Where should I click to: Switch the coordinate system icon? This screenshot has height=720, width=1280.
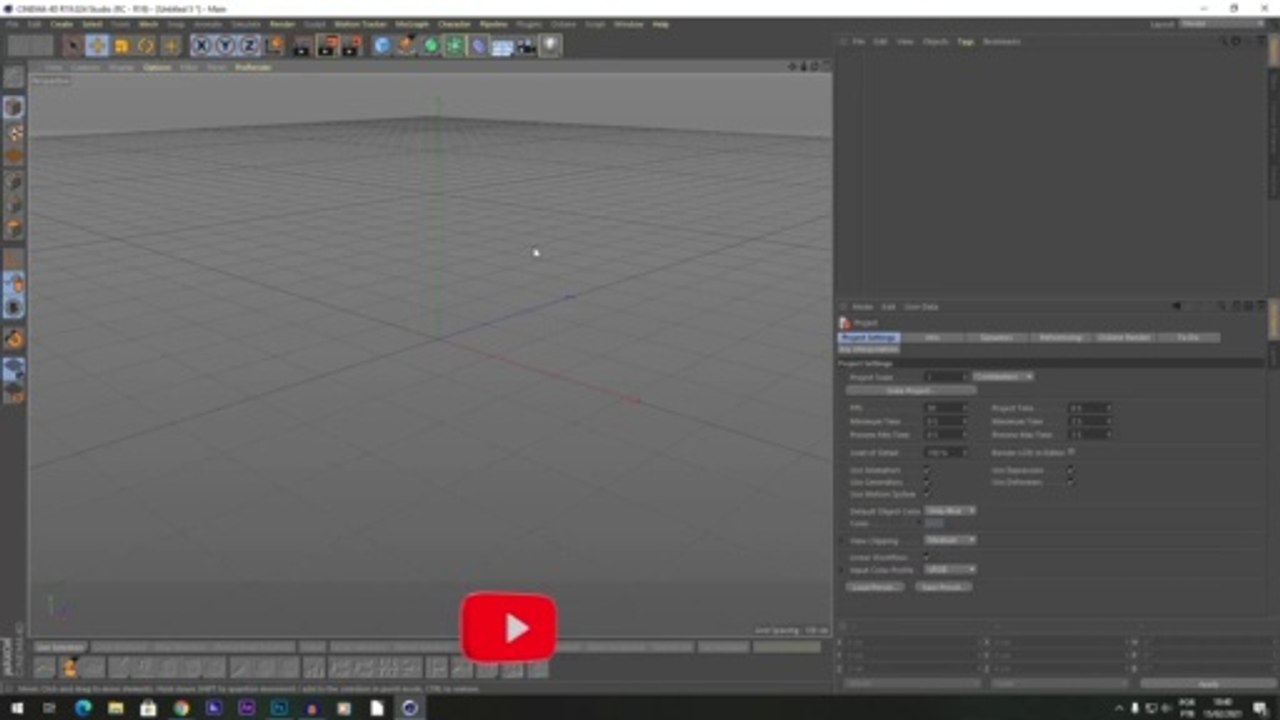[x=274, y=45]
